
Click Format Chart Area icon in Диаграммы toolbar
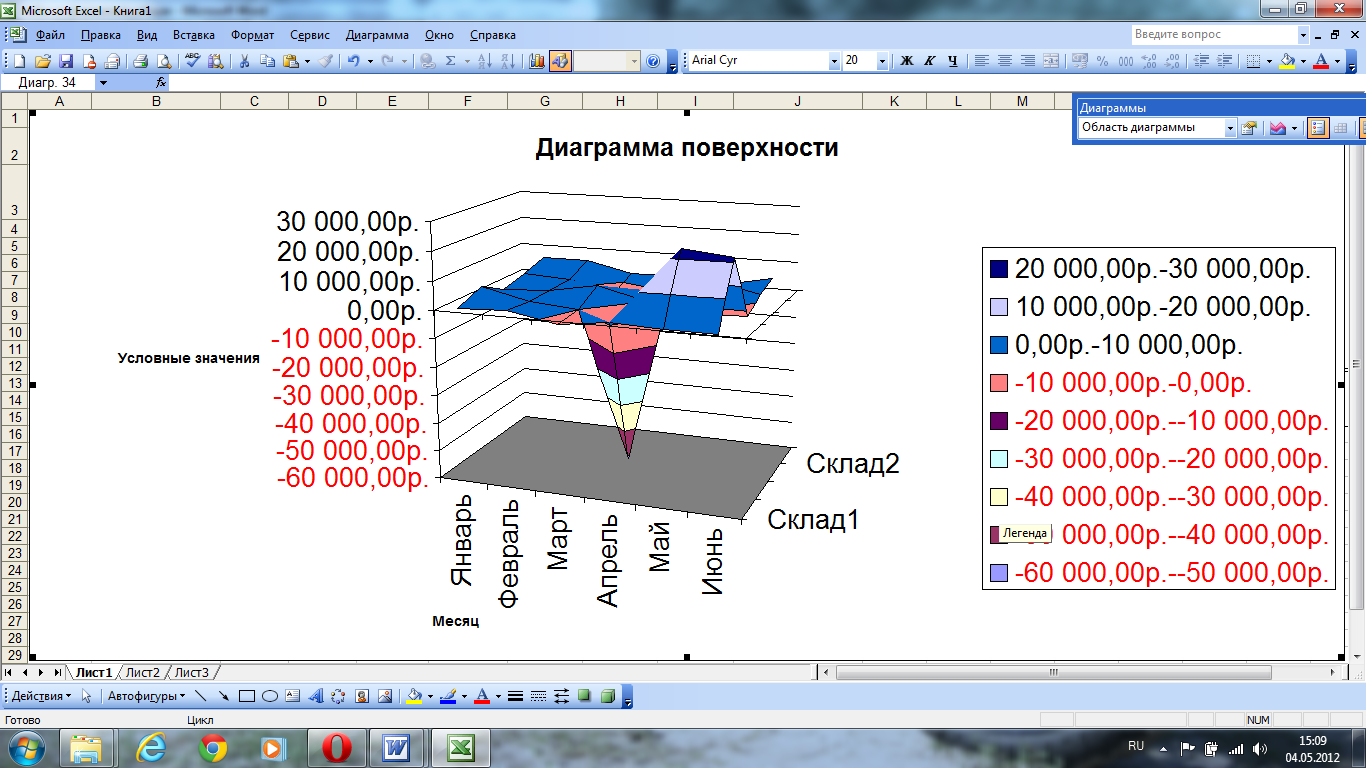(1249, 128)
